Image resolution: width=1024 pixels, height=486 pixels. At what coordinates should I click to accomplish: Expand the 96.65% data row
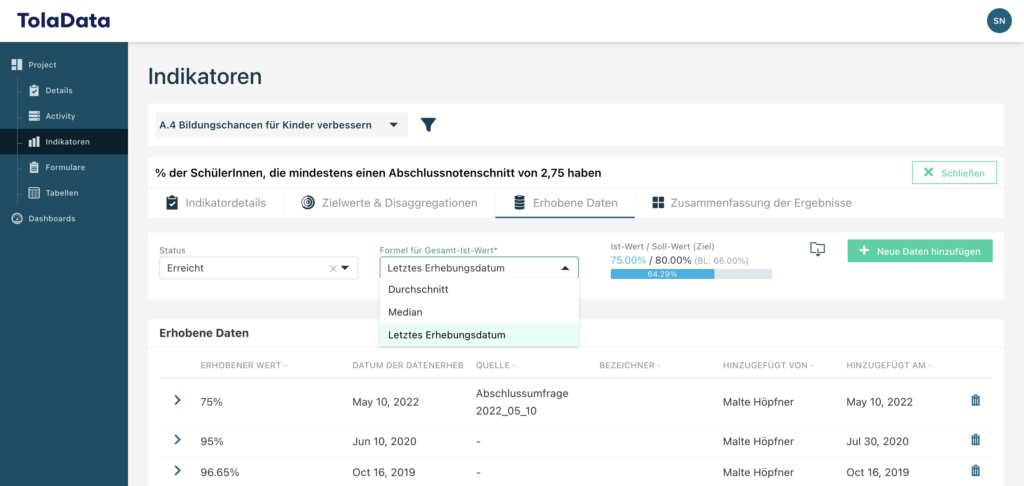[x=177, y=470]
